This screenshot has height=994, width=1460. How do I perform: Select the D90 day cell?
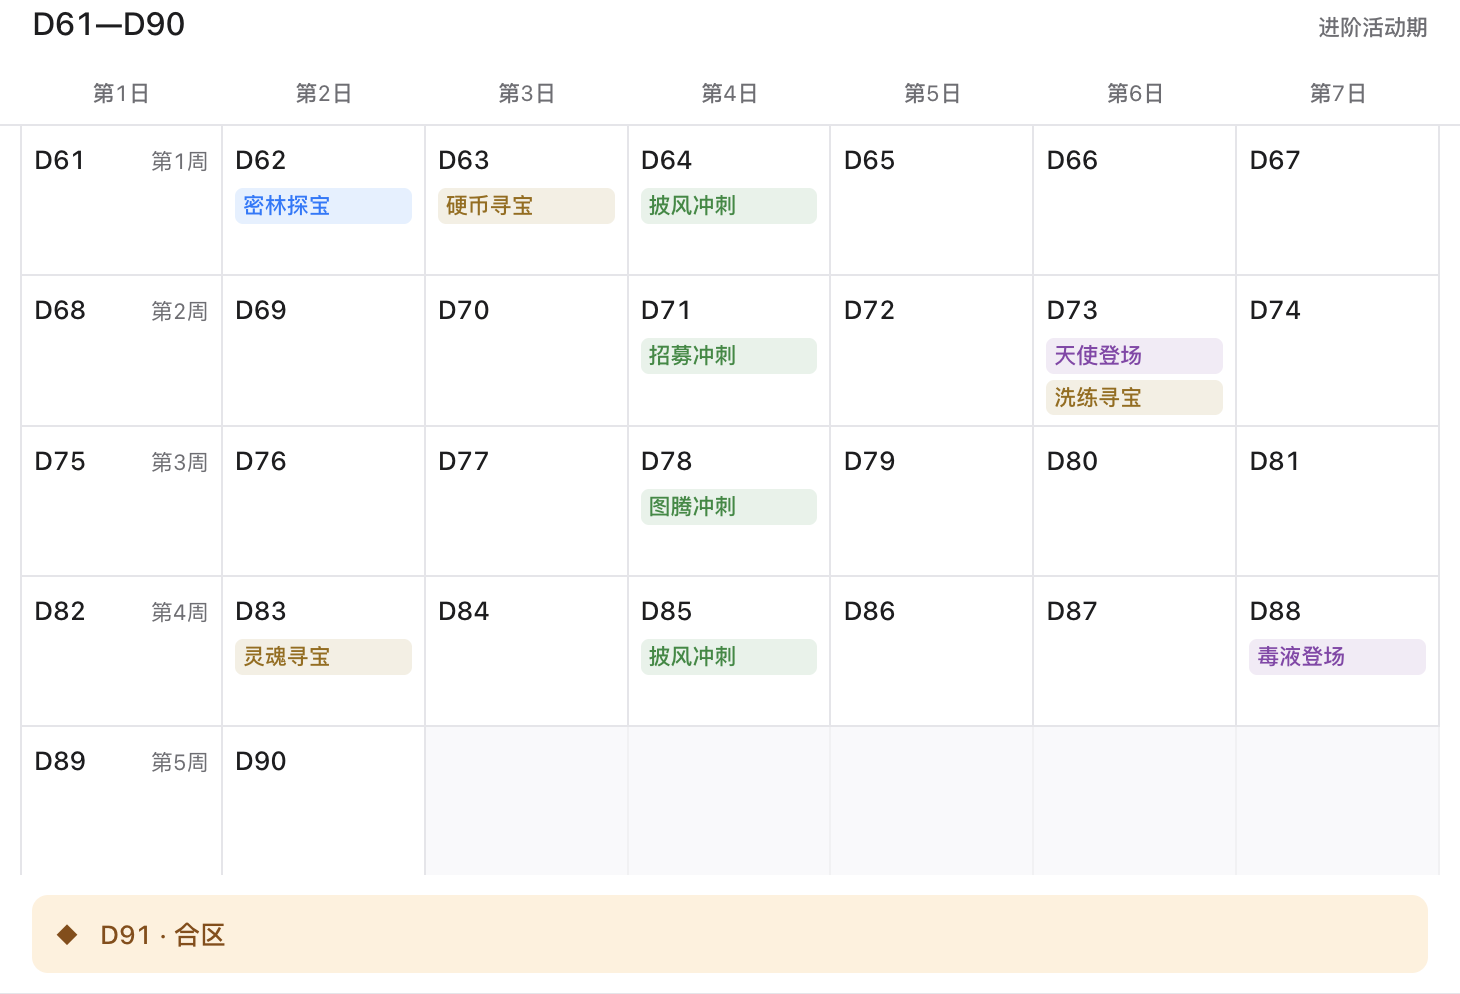(x=324, y=801)
